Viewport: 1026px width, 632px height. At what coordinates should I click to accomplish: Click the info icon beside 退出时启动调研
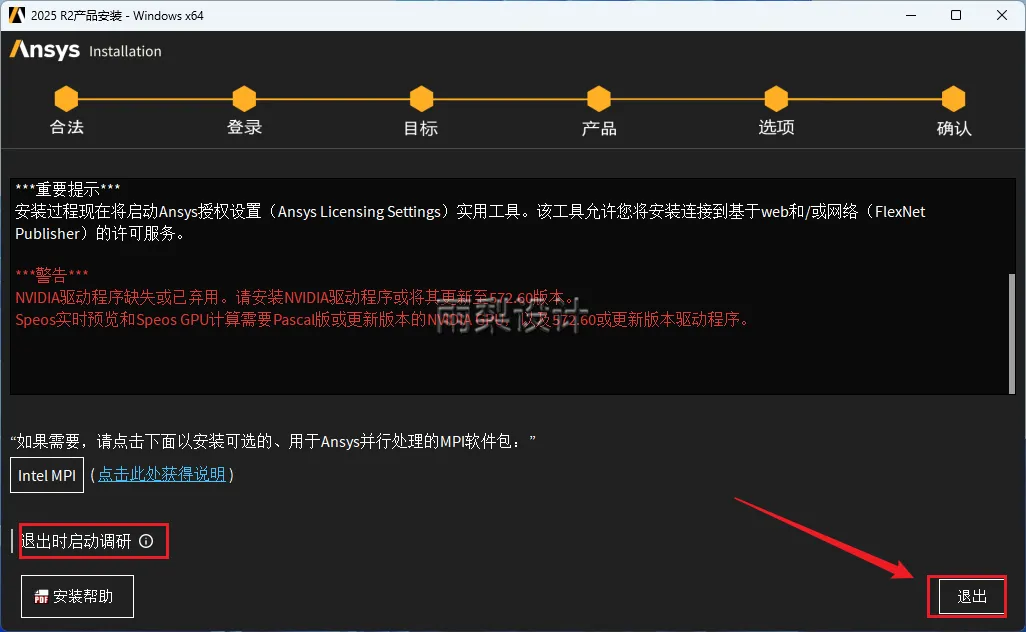[x=146, y=541]
